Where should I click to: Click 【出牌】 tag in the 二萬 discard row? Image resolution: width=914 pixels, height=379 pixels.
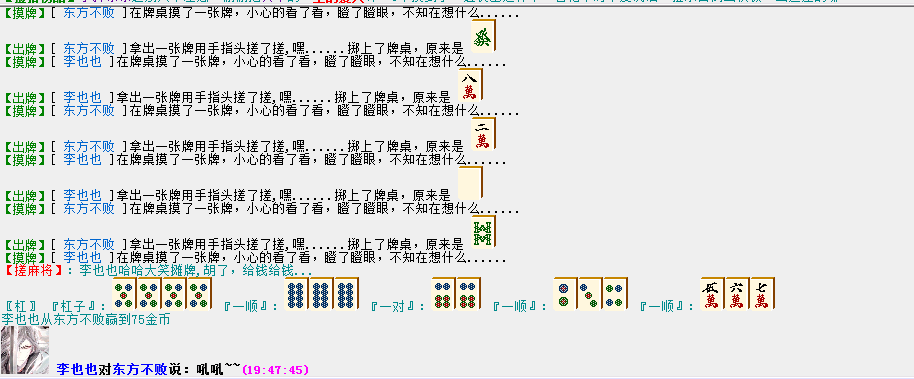coord(25,147)
